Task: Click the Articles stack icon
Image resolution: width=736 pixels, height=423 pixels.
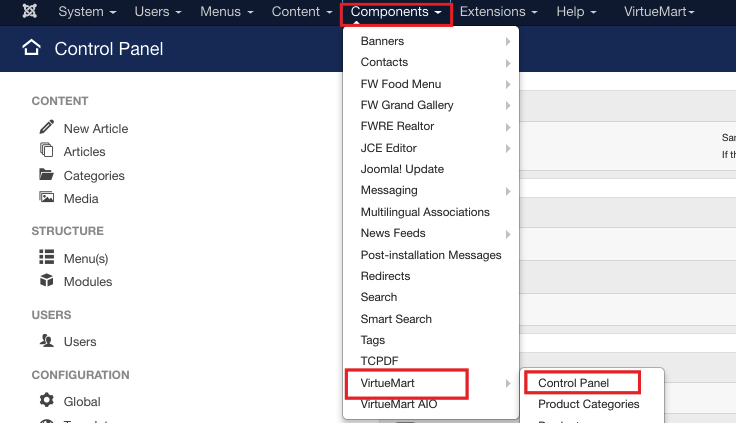Action: 46,151
